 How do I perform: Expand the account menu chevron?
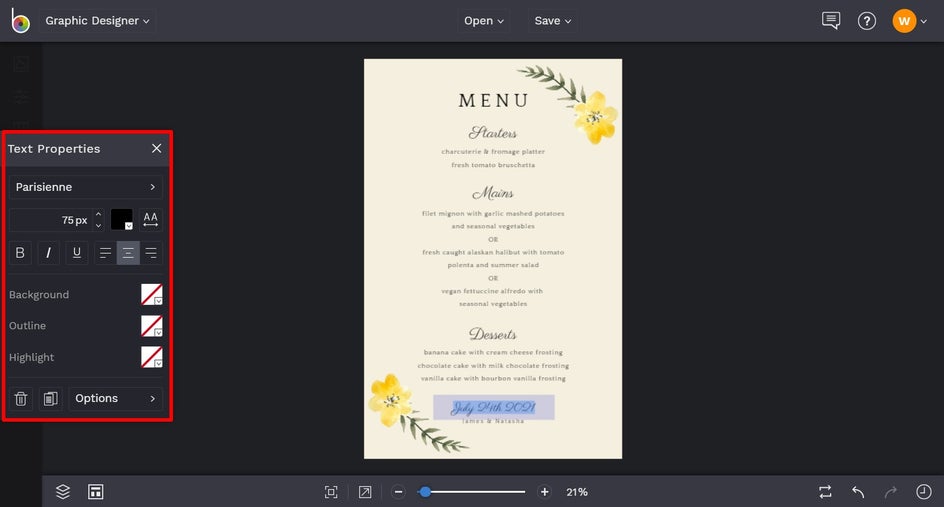pos(924,22)
